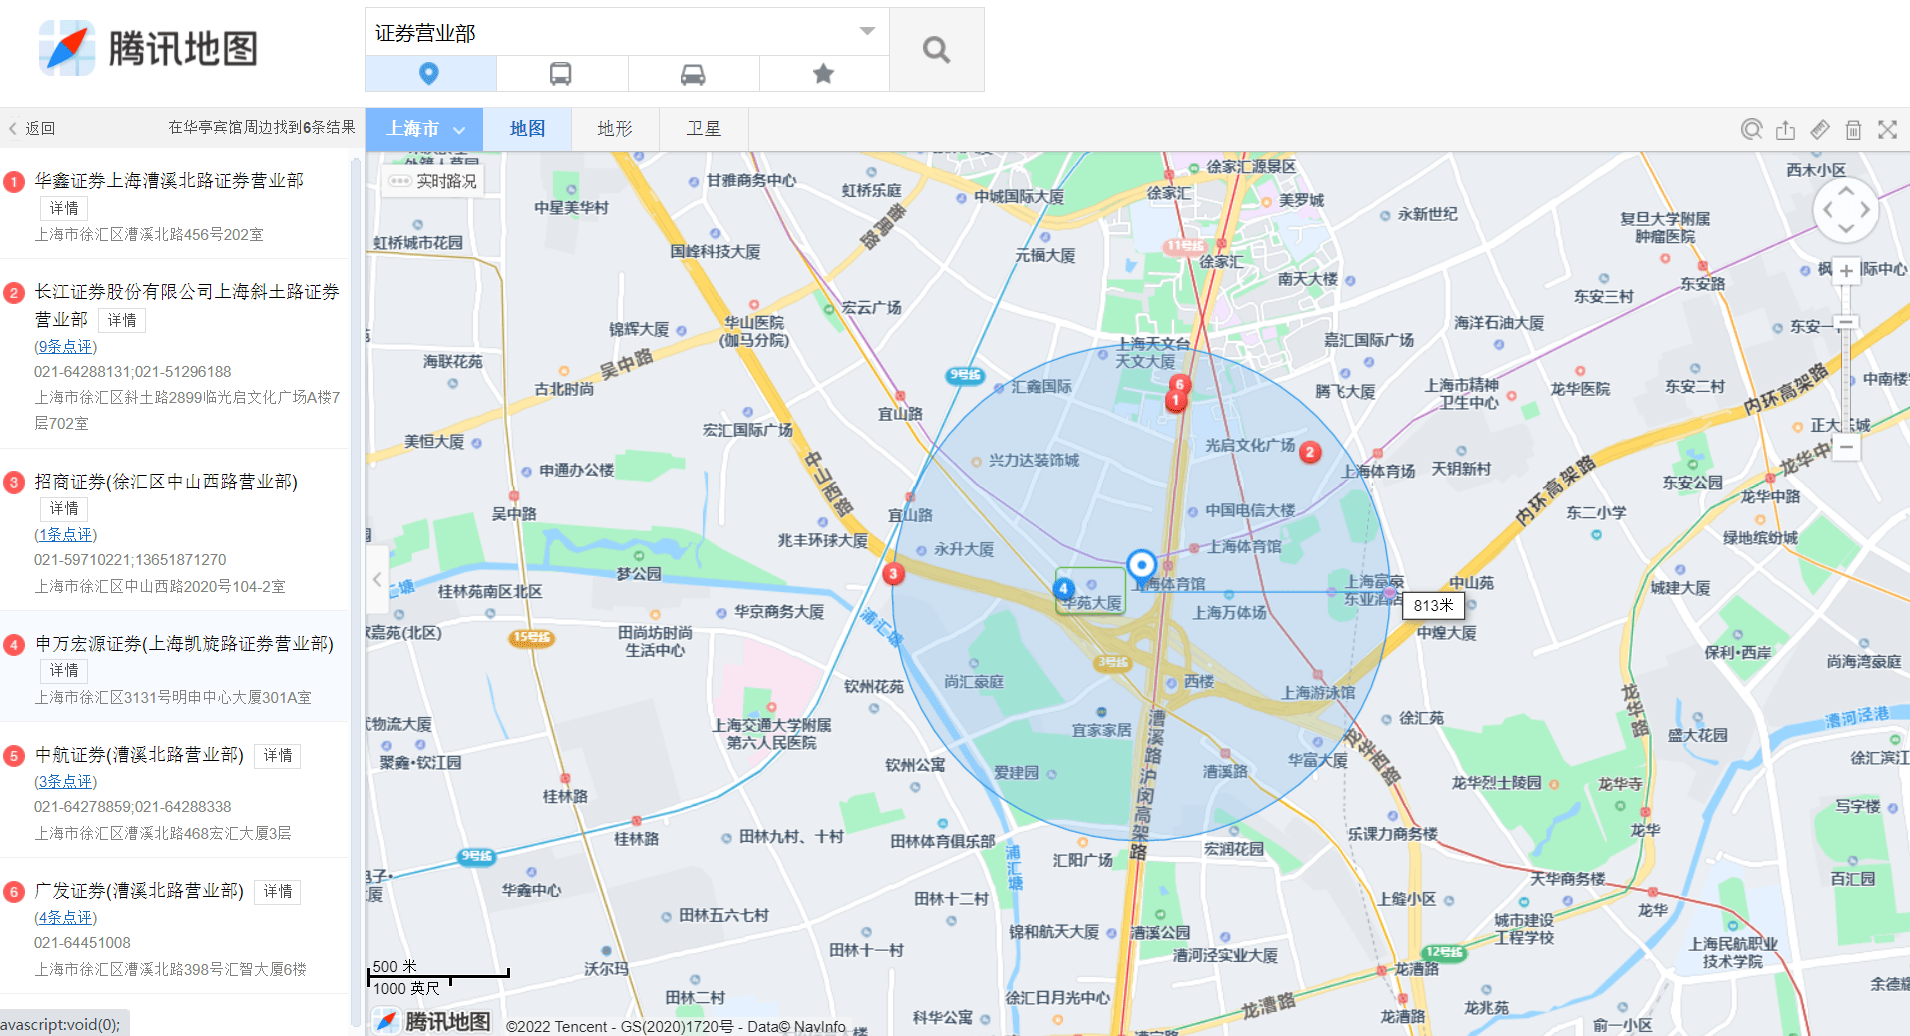Viewport: 1910px width, 1036px height.
Task: Click the search magnifier button
Action: pos(936,50)
